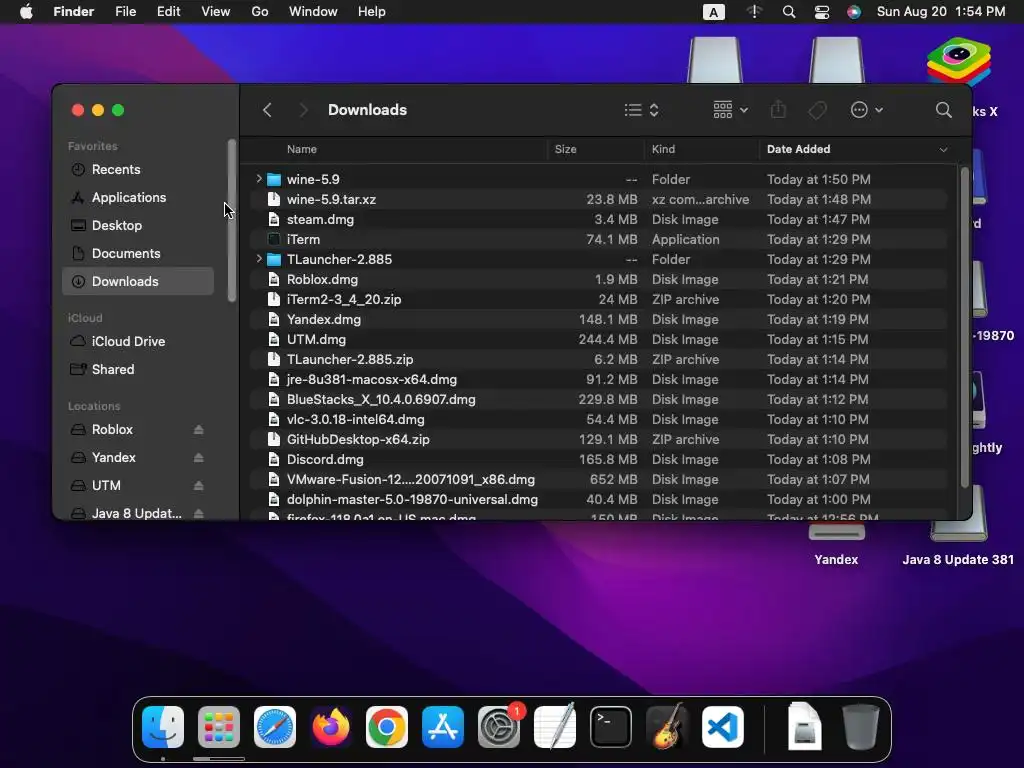Launch Firefox from the Dock
This screenshot has height=768, width=1024.
[x=330, y=727]
